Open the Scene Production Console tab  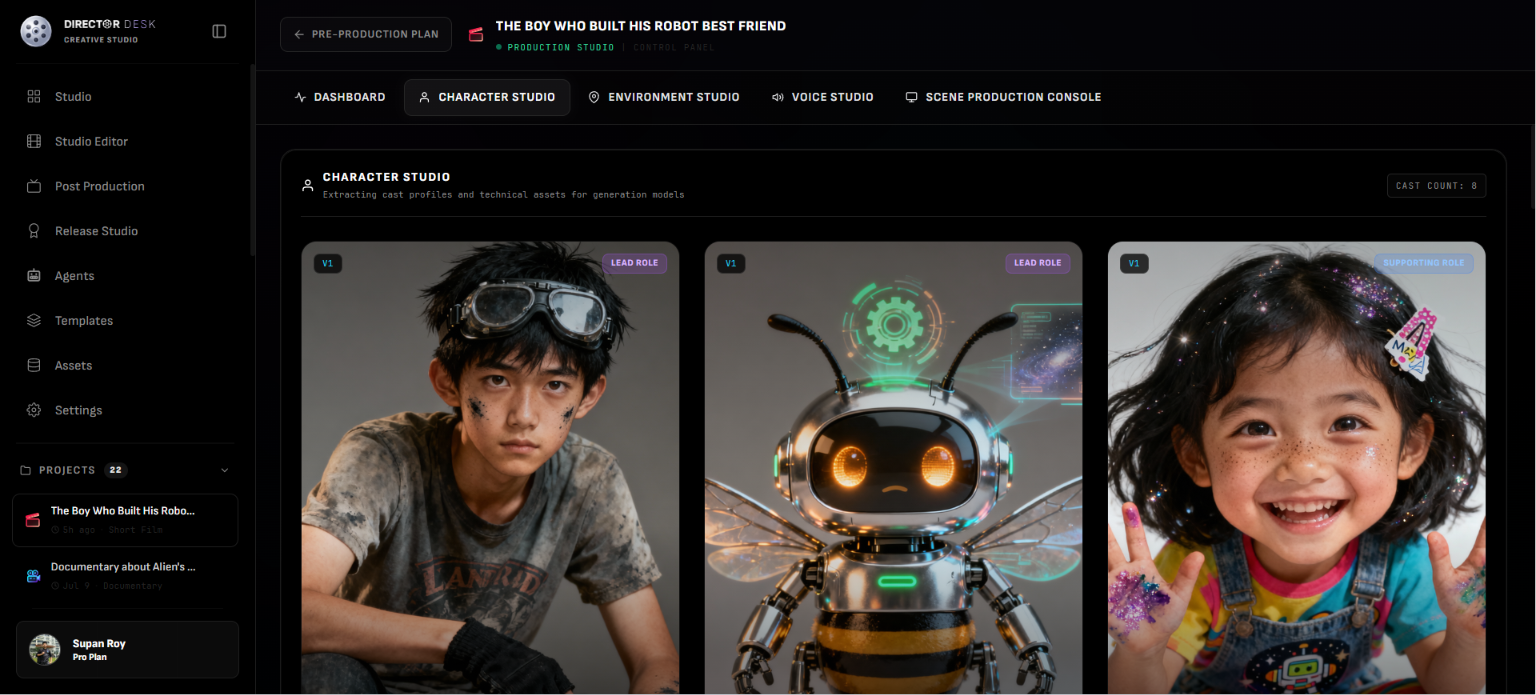(1003, 97)
